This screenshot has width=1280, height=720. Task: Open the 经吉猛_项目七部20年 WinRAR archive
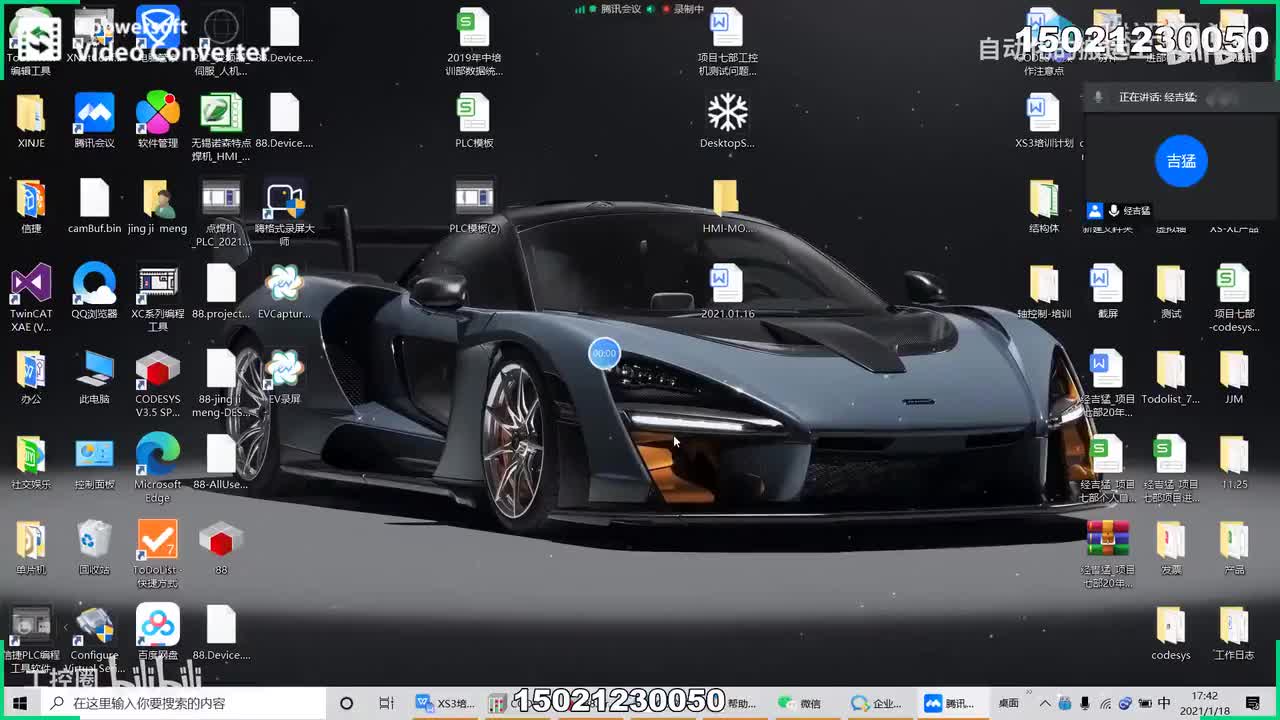(1107, 554)
